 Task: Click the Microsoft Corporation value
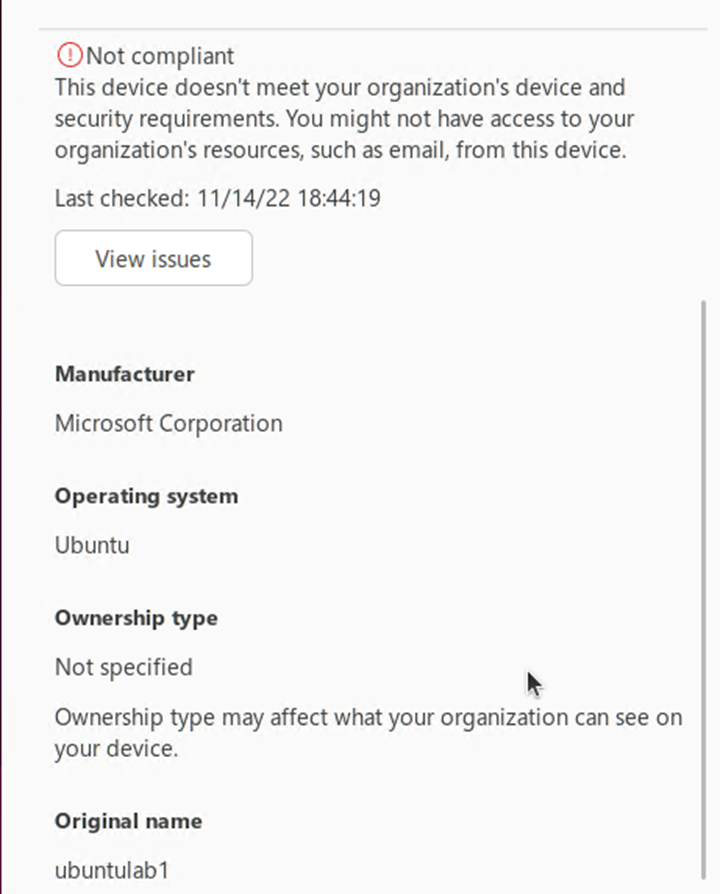tap(168, 423)
